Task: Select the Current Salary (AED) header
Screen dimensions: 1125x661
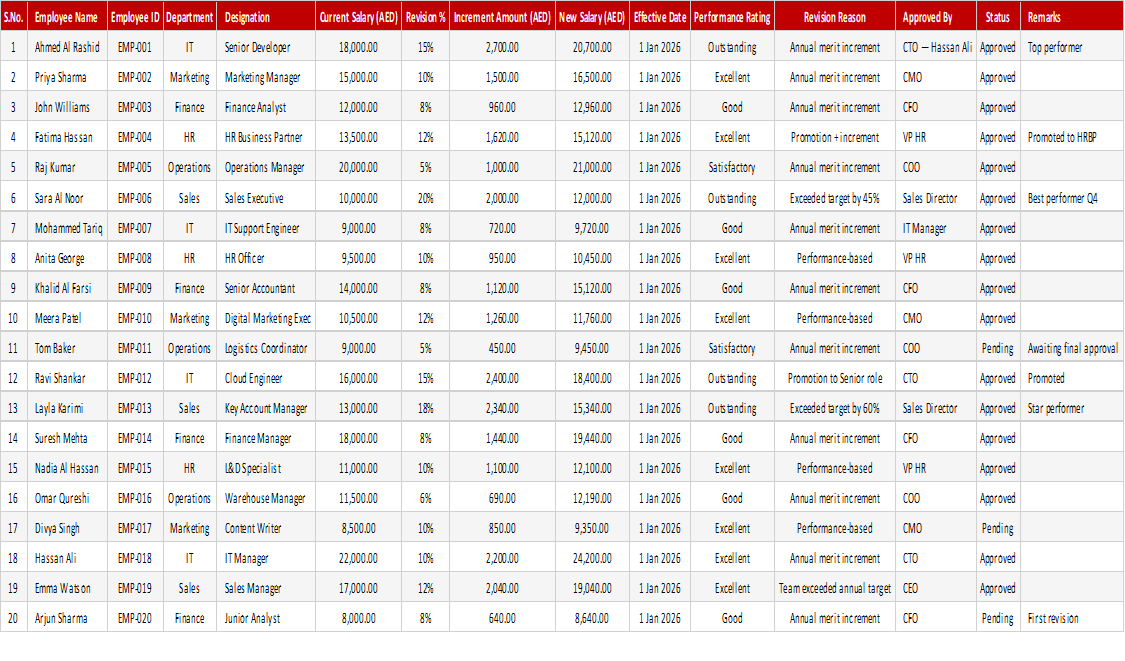Action: pyautogui.click(x=358, y=17)
